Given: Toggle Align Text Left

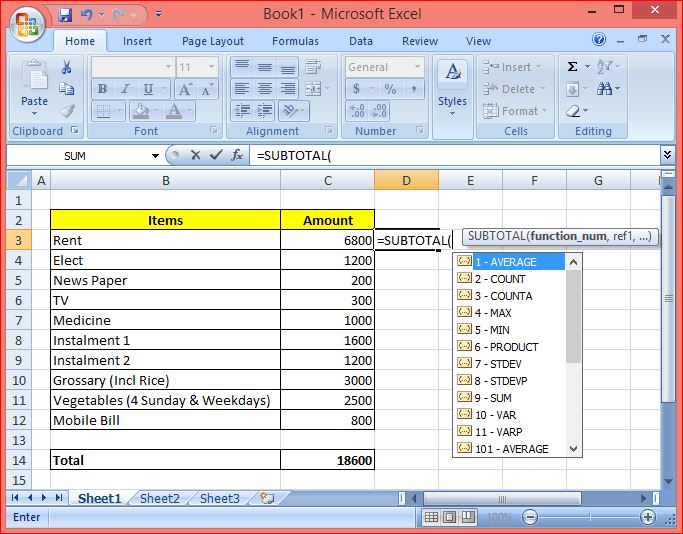Looking at the screenshot, I should (242, 89).
